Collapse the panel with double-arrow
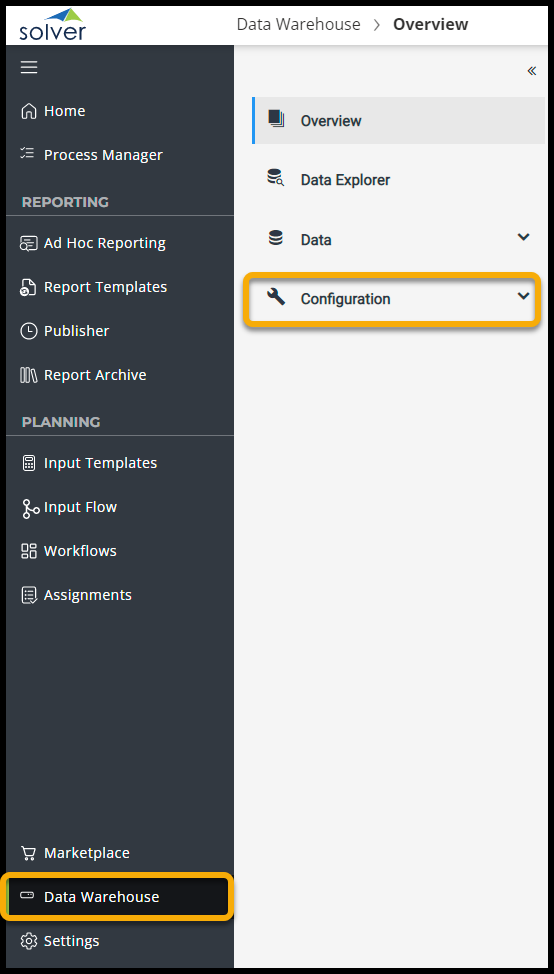 pyautogui.click(x=532, y=71)
